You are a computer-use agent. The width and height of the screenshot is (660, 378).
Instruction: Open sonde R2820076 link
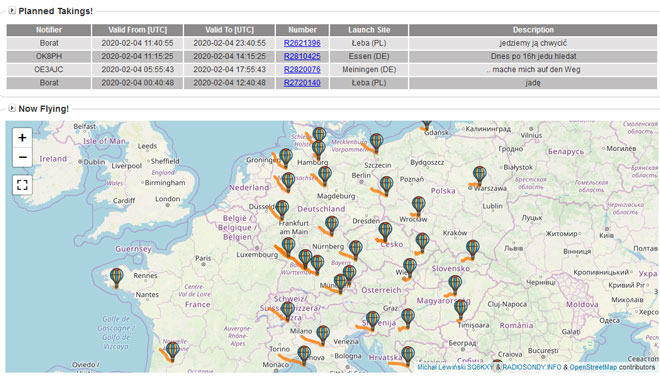tap(302, 69)
